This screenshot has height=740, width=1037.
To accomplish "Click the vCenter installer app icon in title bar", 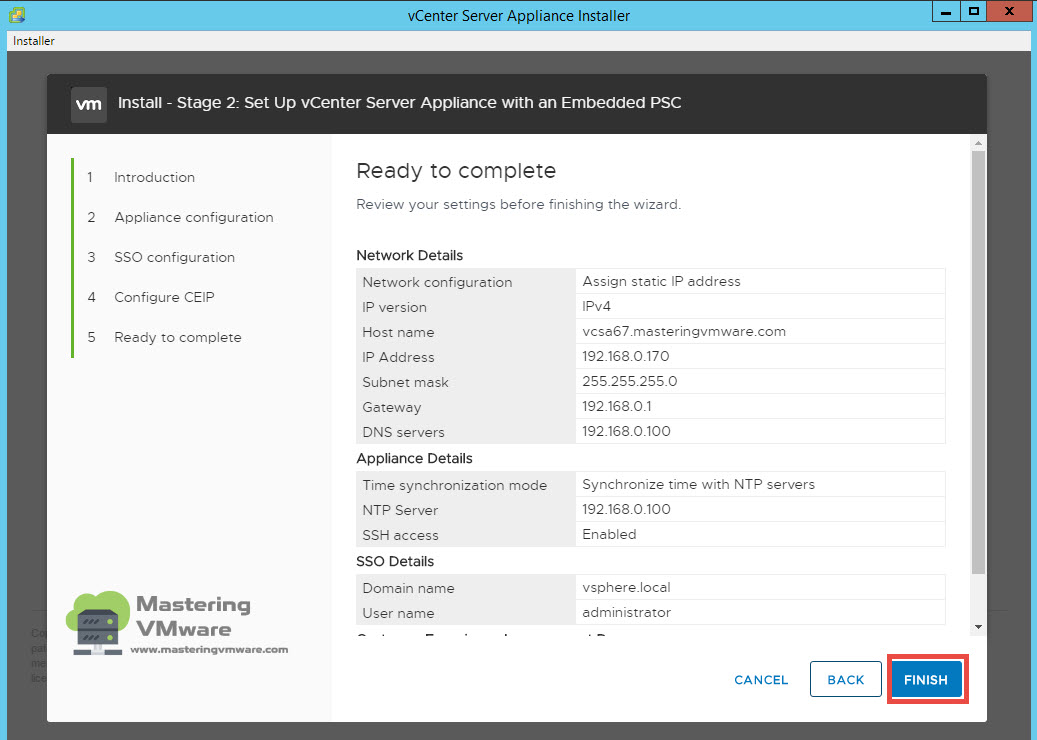I will tap(17, 15).
